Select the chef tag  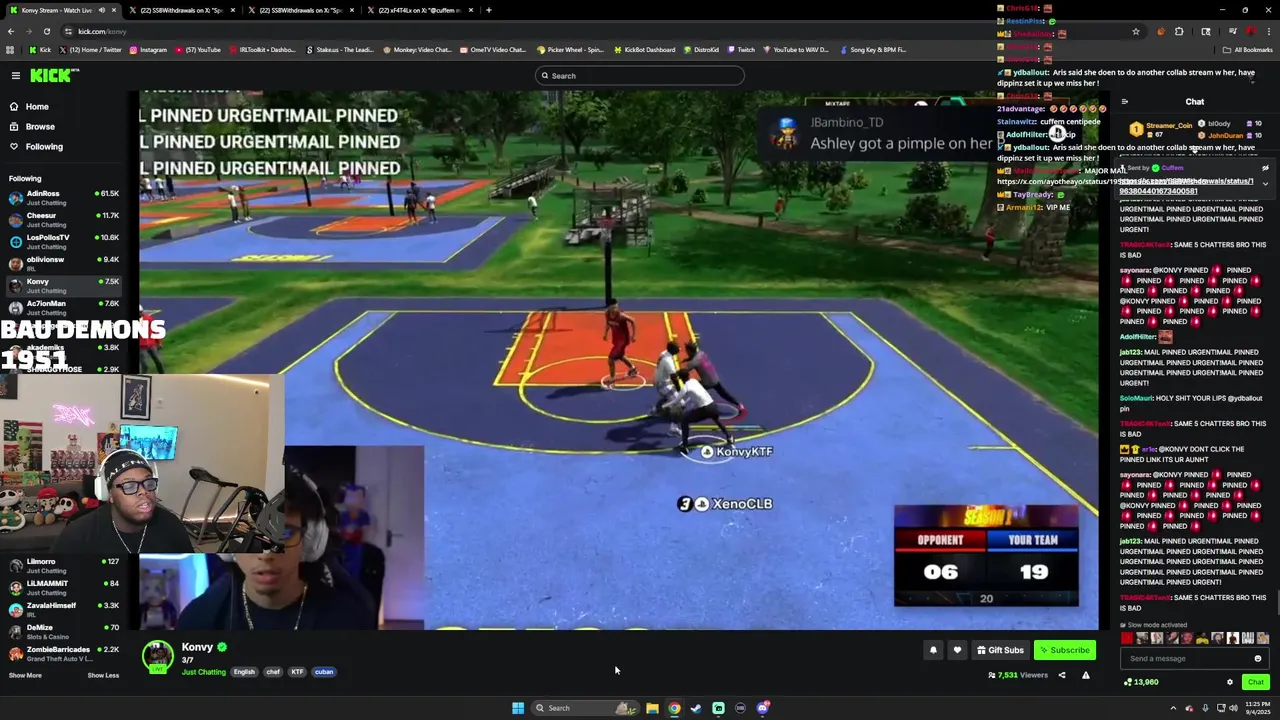tap(273, 672)
